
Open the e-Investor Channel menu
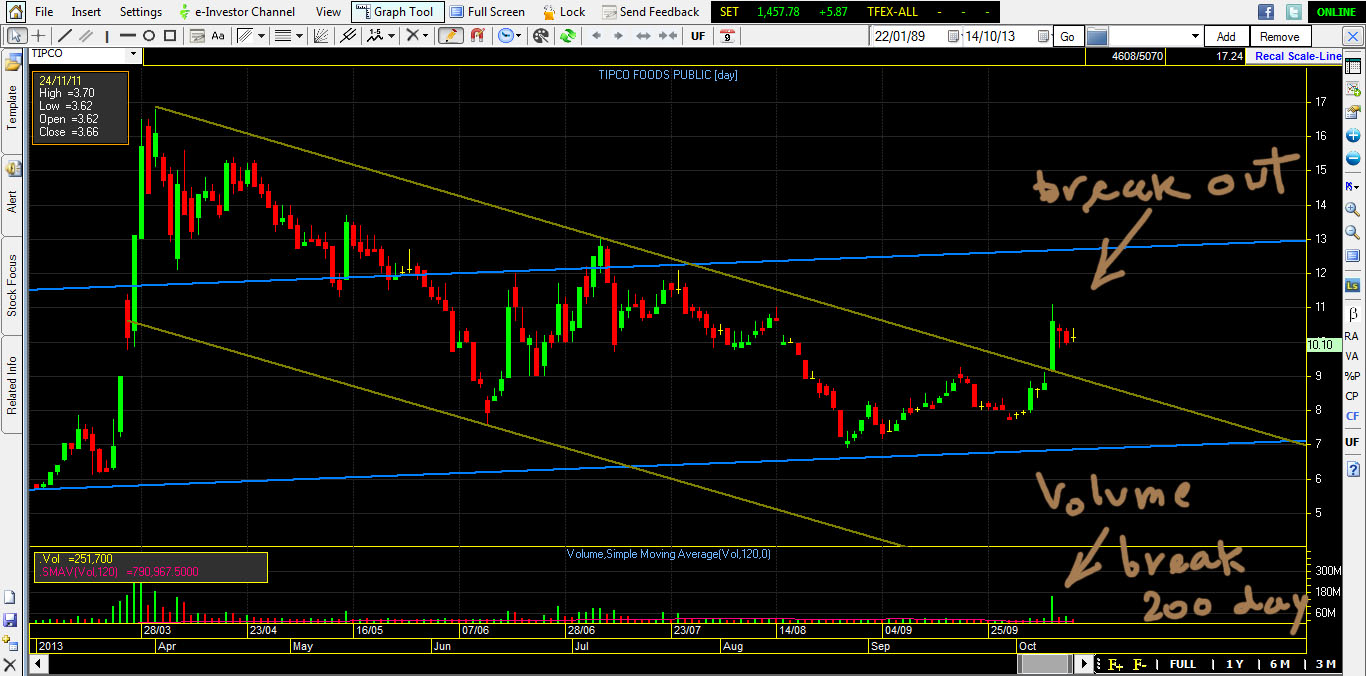[237, 12]
